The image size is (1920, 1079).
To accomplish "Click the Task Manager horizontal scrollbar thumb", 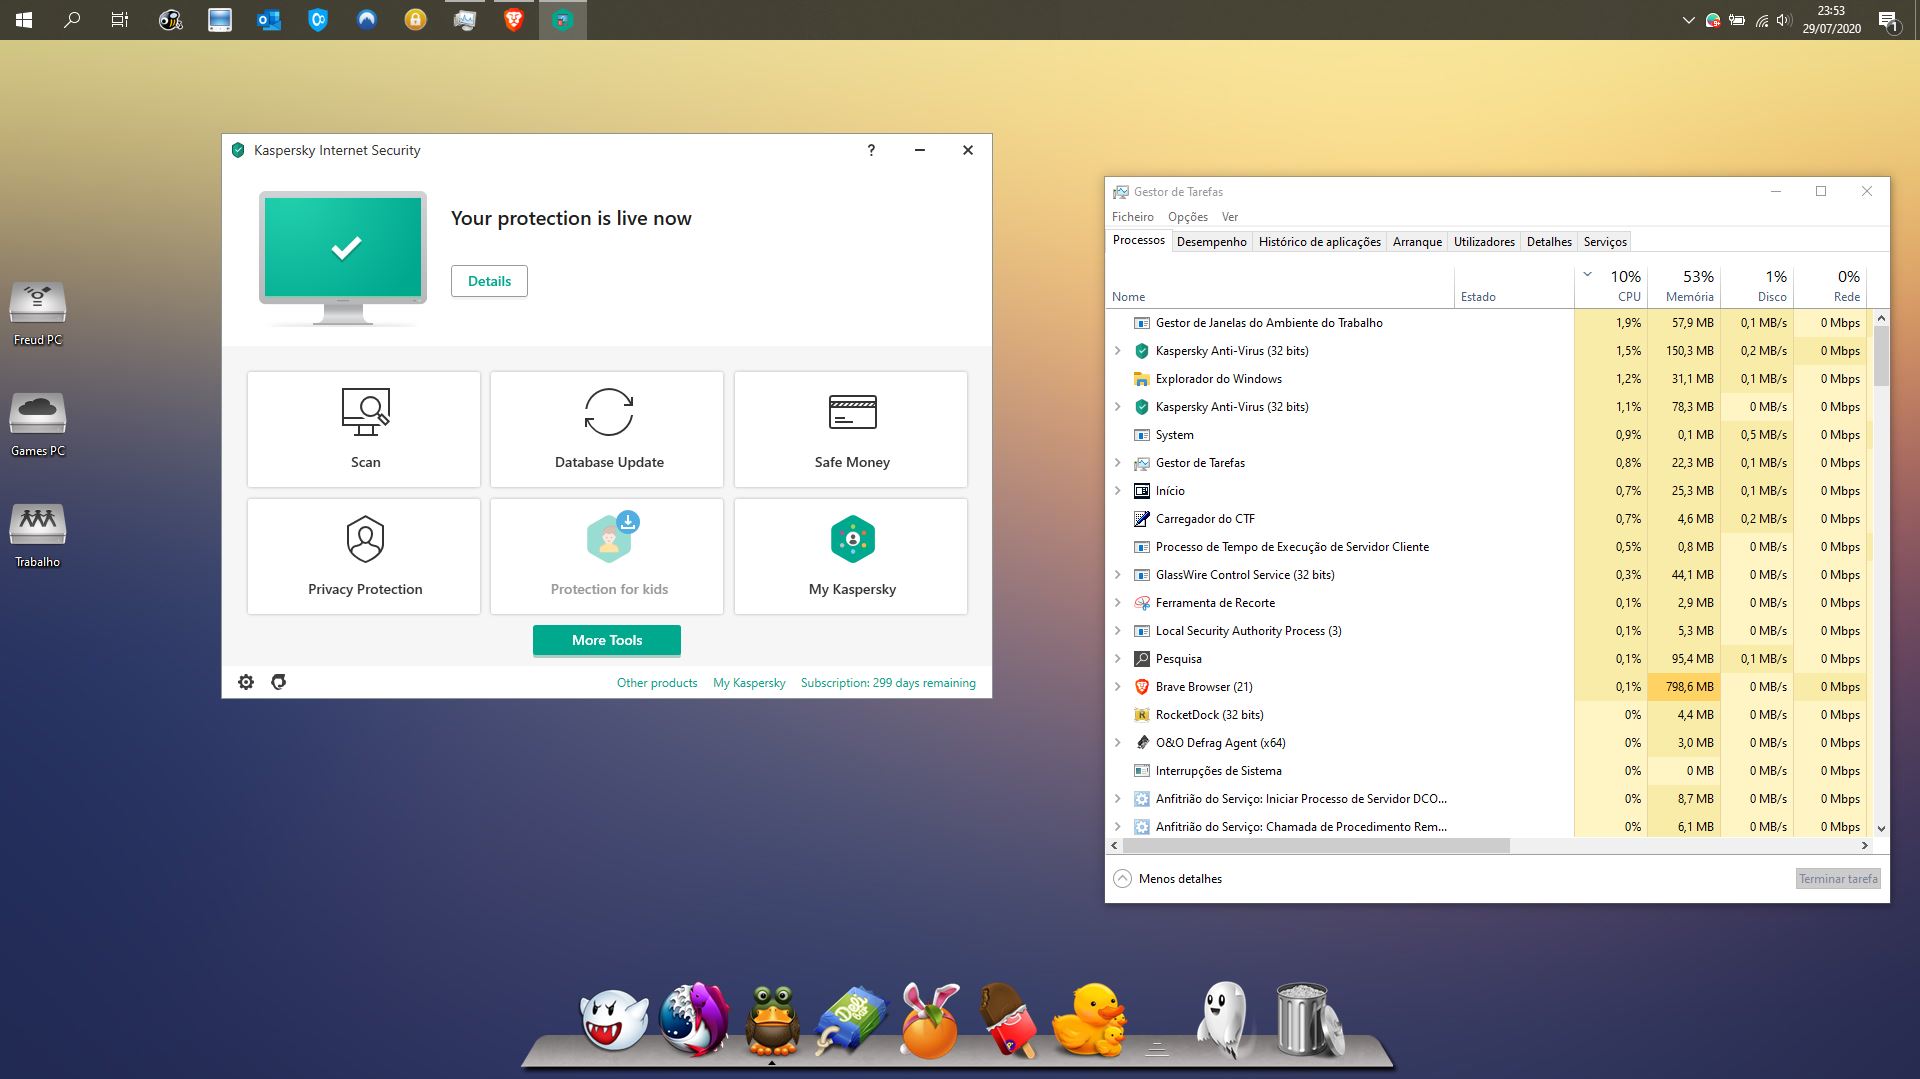I will (1316, 846).
